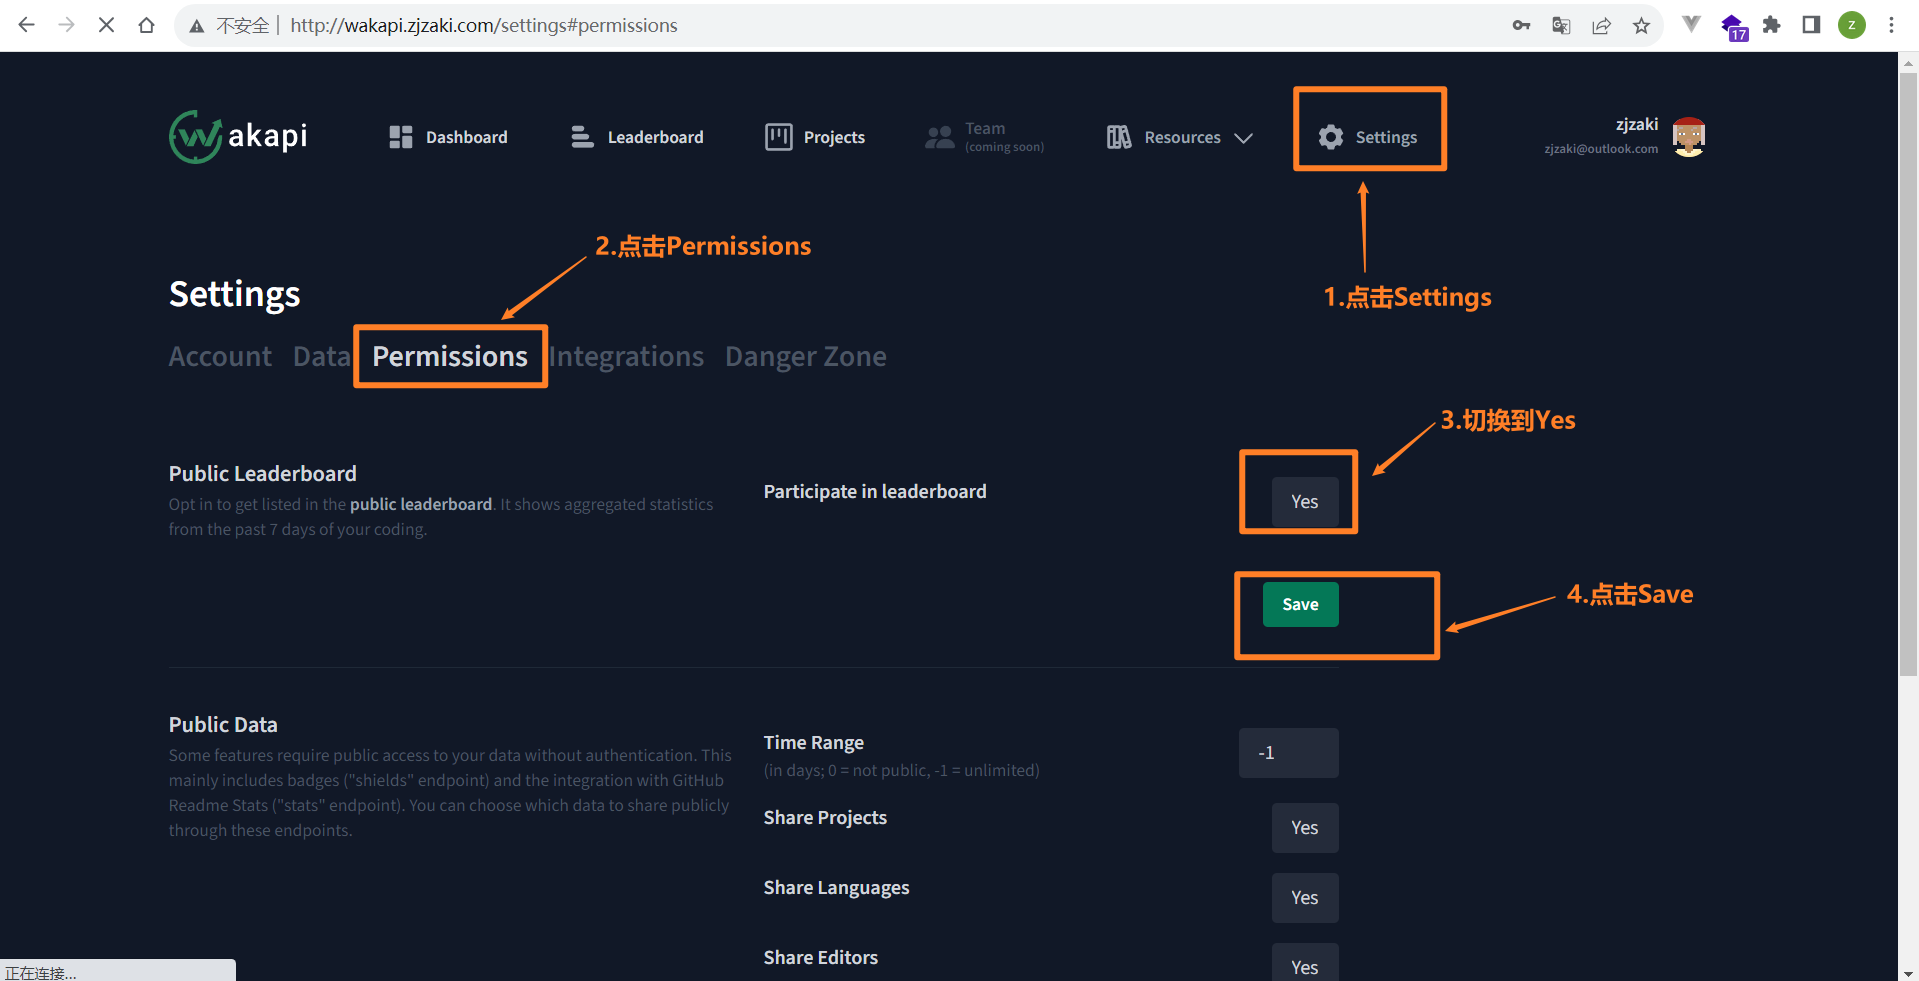The image size is (1919, 981).
Task: Click the Share Editors label
Action: tap(821, 958)
